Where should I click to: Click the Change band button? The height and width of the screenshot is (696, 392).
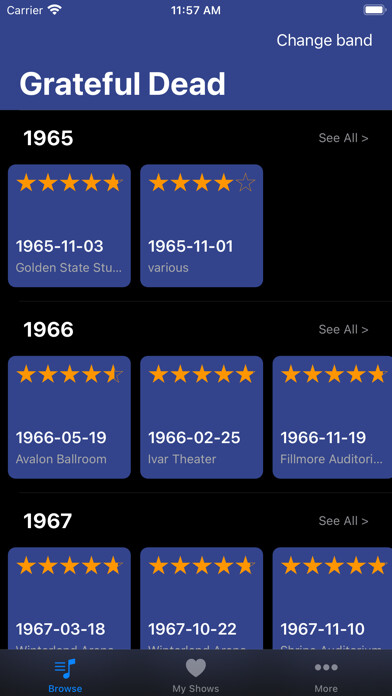coord(324,40)
